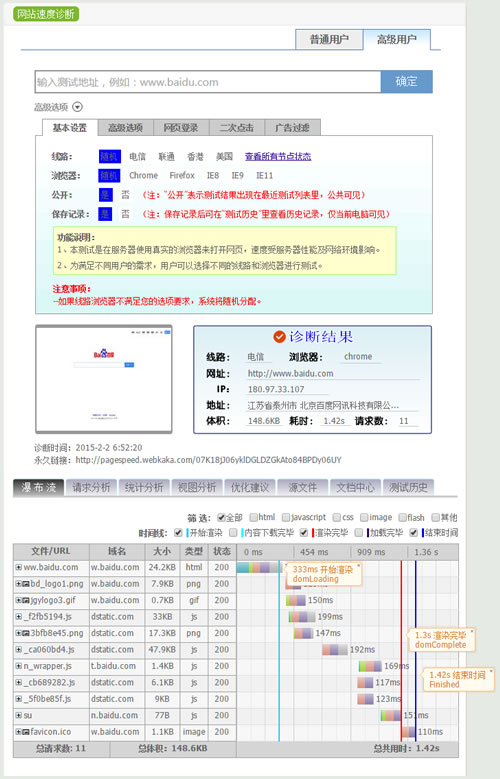This screenshot has height=779, width=500.
Task: Toggle the 结束时间 timeline checkbox
Action: pyautogui.click(x=414, y=533)
